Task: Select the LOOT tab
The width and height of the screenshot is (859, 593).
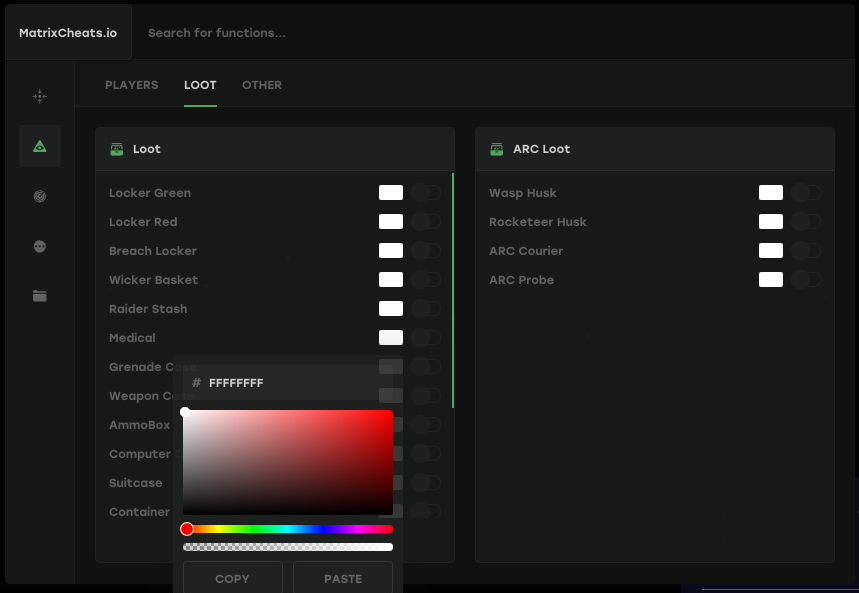Action: pyautogui.click(x=199, y=85)
